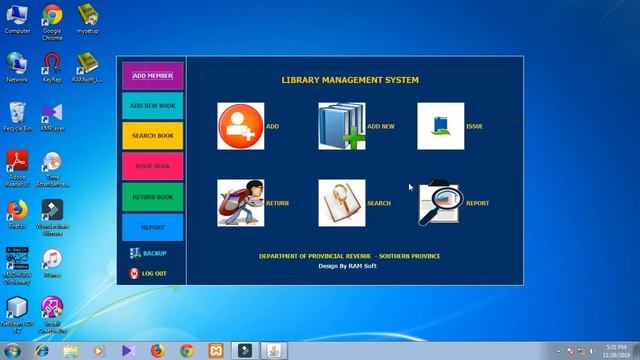Click the LOG OUT icon
The width and height of the screenshot is (640, 360).
click(134, 273)
